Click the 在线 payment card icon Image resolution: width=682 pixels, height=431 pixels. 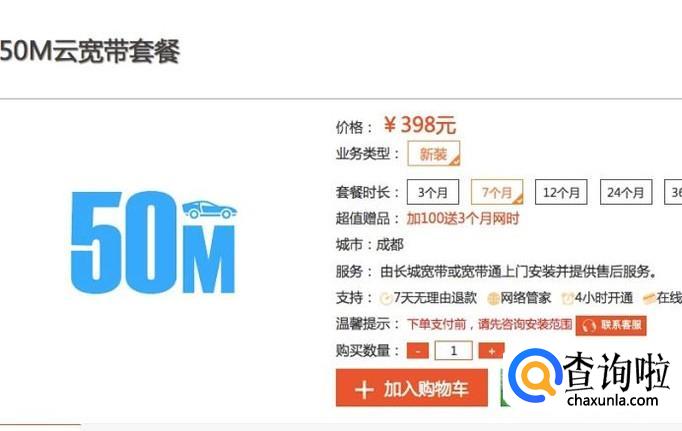(649, 299)
